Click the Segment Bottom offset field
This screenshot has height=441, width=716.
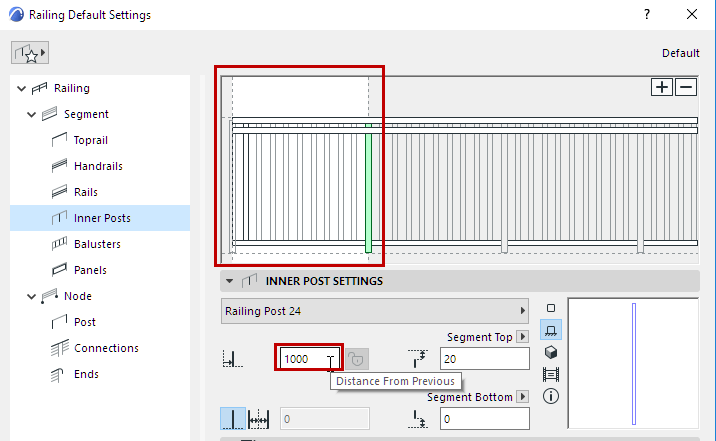click(484, 419)
